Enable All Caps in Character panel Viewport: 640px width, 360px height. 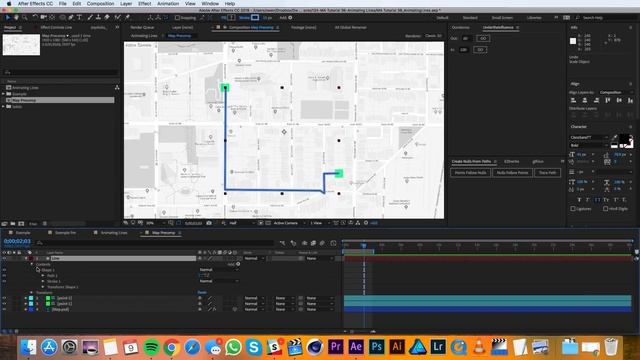(597, 200)
